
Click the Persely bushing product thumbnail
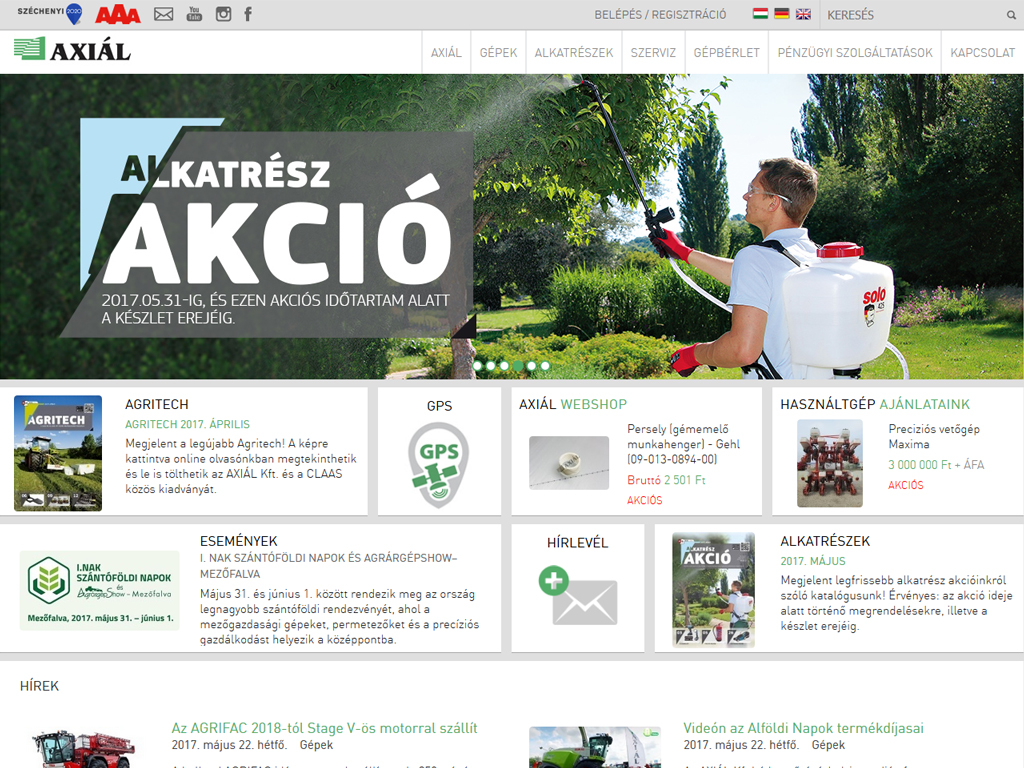click(x=569, y=463)
